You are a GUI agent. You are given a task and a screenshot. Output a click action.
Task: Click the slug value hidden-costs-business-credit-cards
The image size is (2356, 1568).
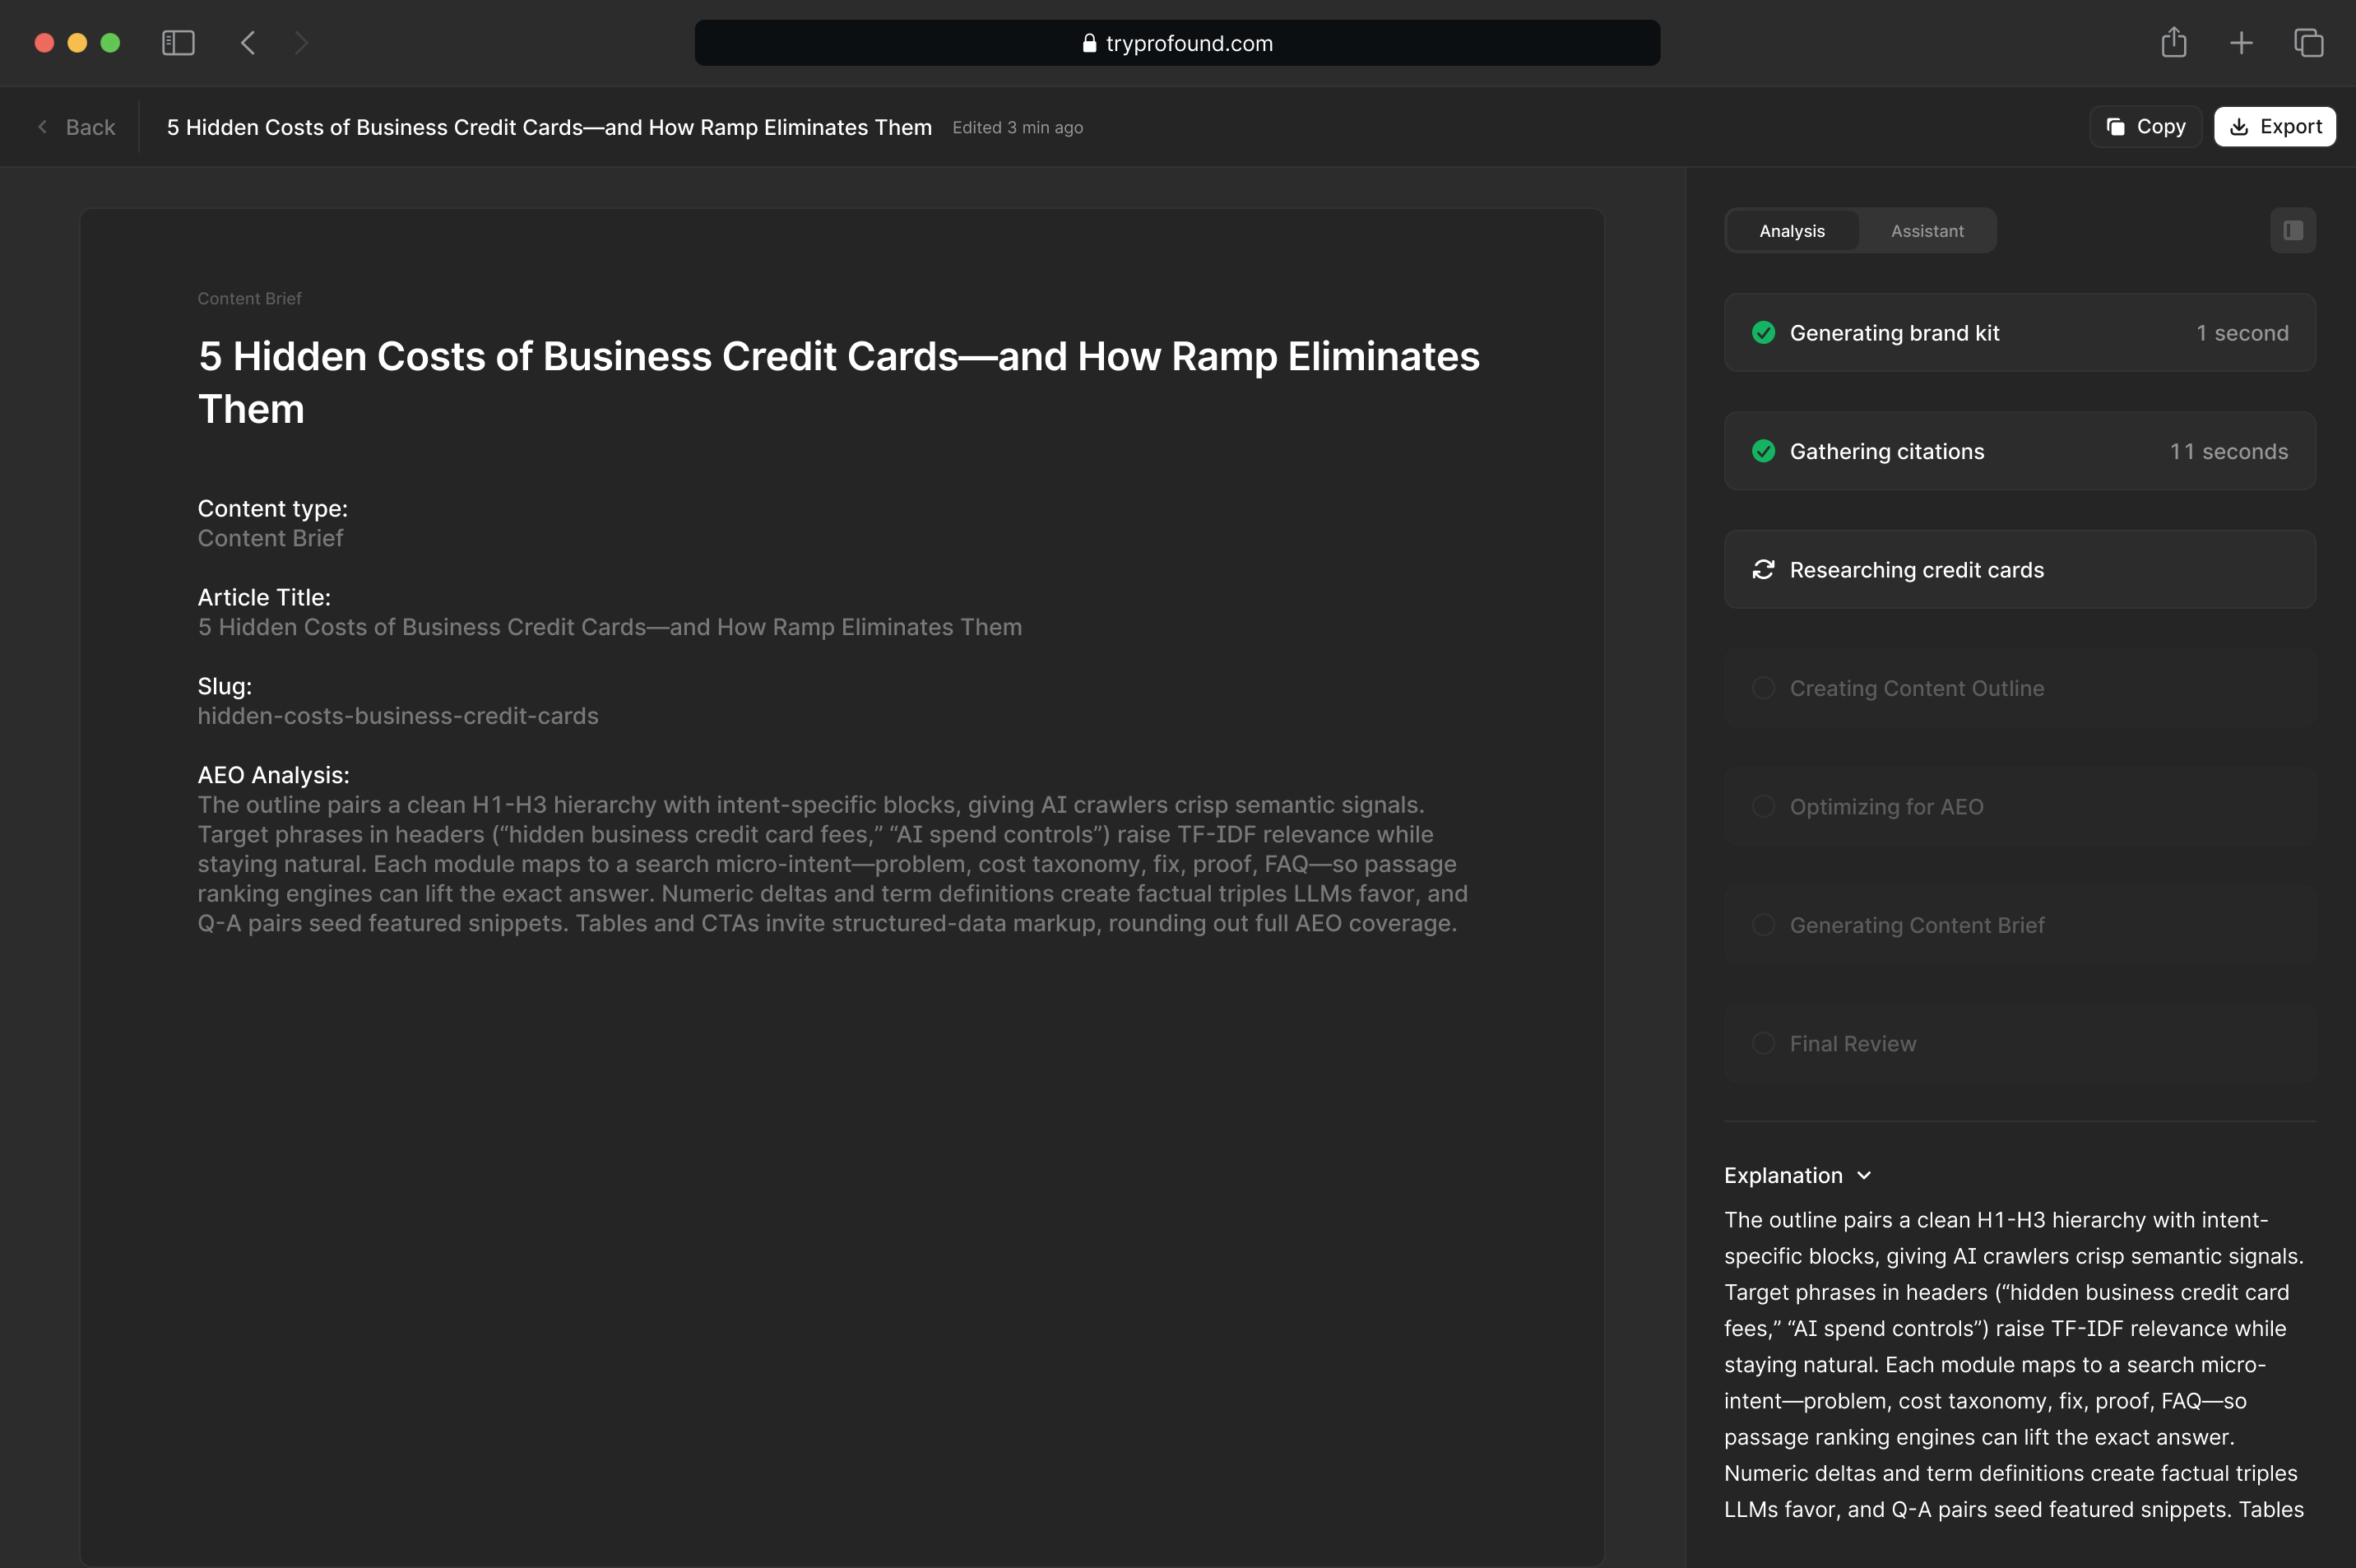click(398, 716)
